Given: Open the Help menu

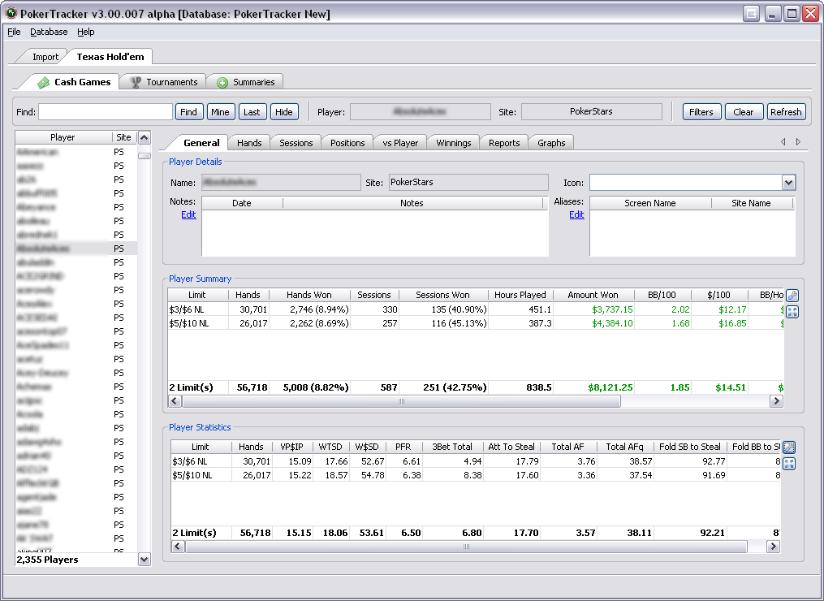Looking at the screenshot, I should (86, 32).
